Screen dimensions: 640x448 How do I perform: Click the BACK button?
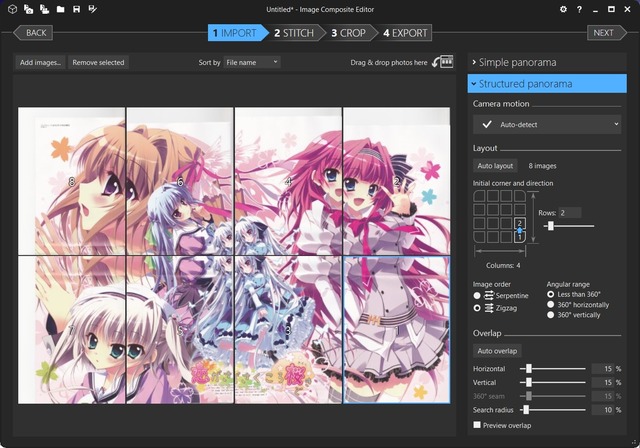[33, 33]
